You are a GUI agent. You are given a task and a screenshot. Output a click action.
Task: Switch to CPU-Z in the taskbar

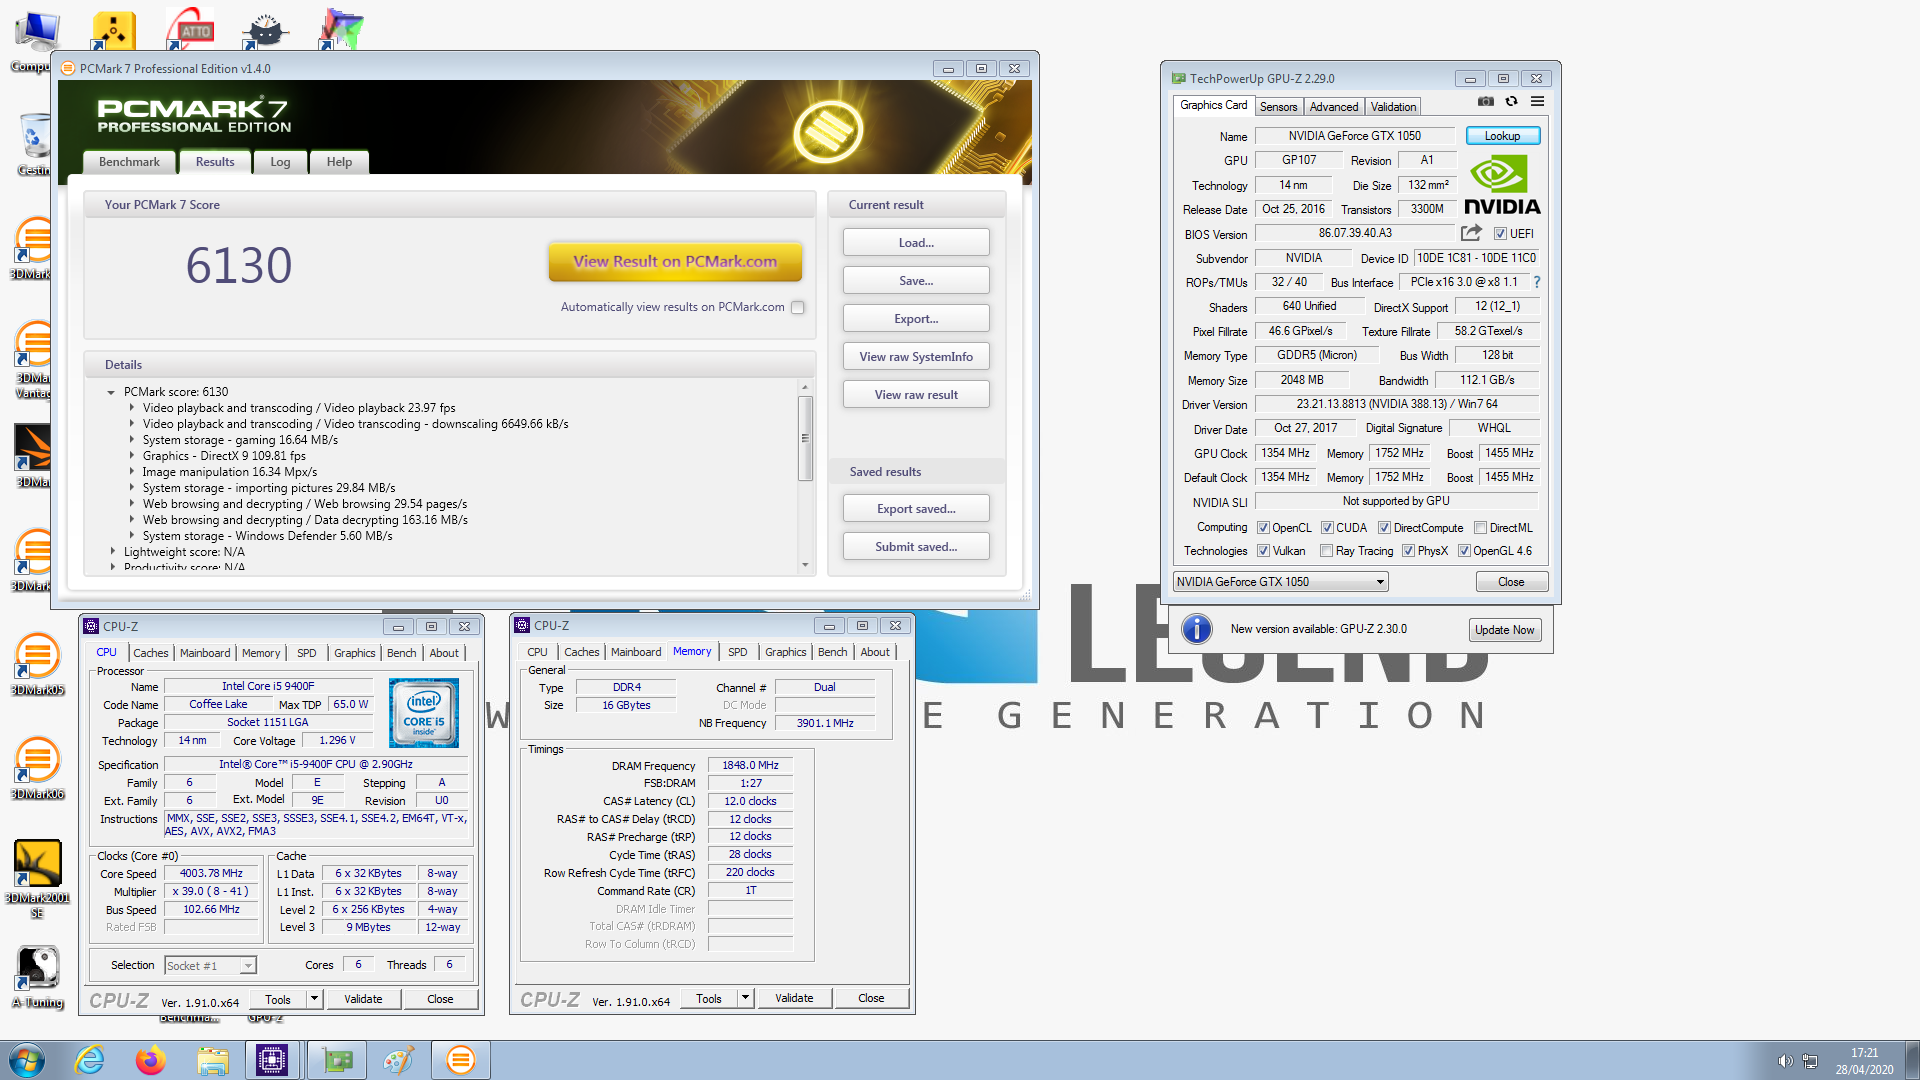(x=272, y=1060)
